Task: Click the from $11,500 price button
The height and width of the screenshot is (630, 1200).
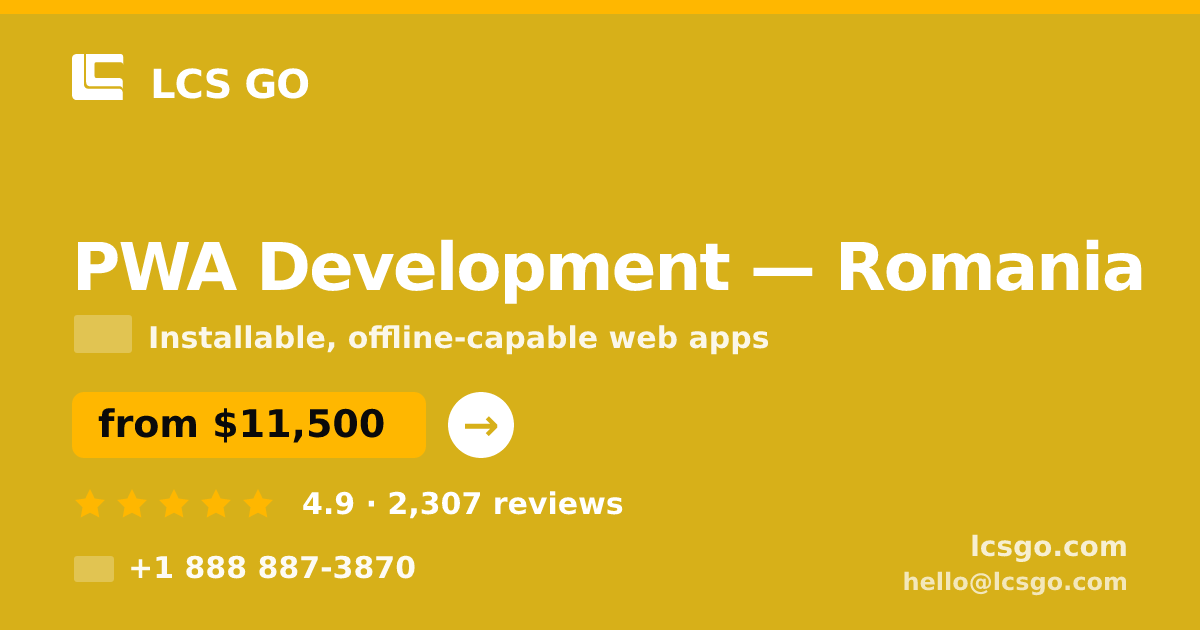Action: click(x=249, y=425)
